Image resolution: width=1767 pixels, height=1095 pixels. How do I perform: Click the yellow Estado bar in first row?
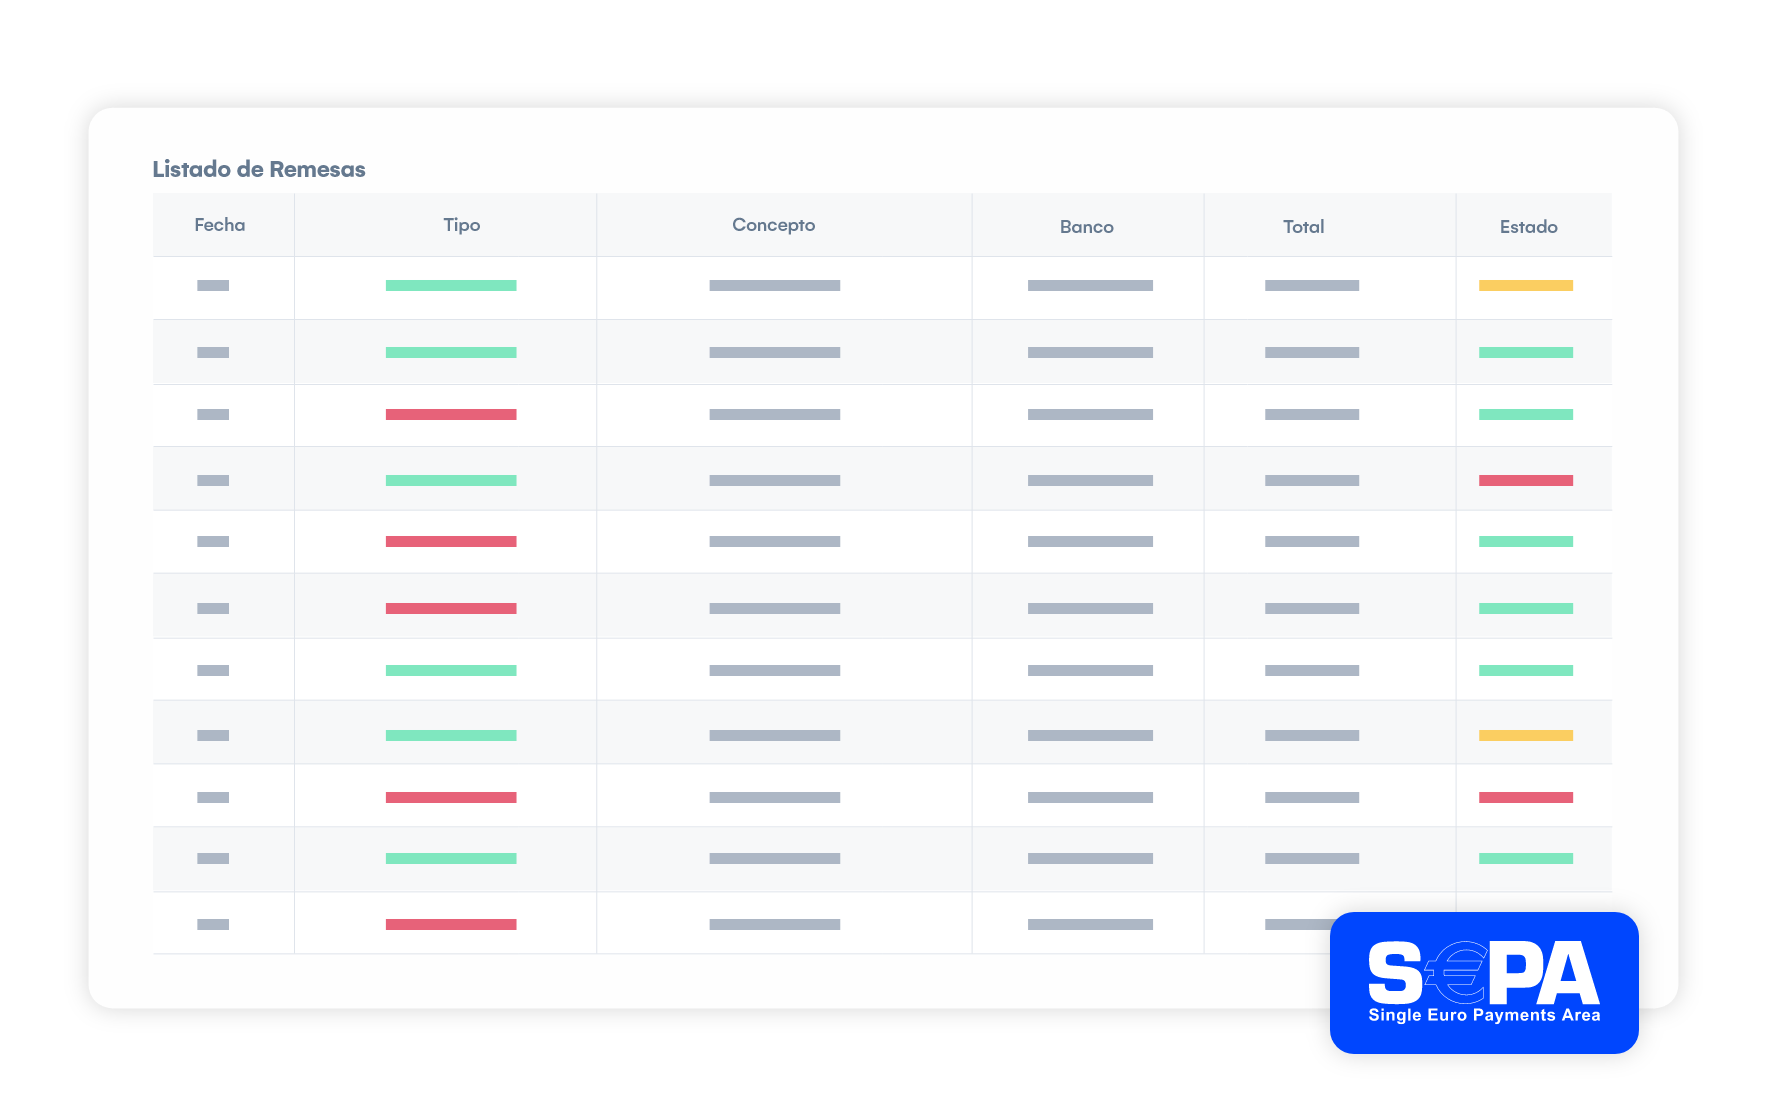(1526, 286)
